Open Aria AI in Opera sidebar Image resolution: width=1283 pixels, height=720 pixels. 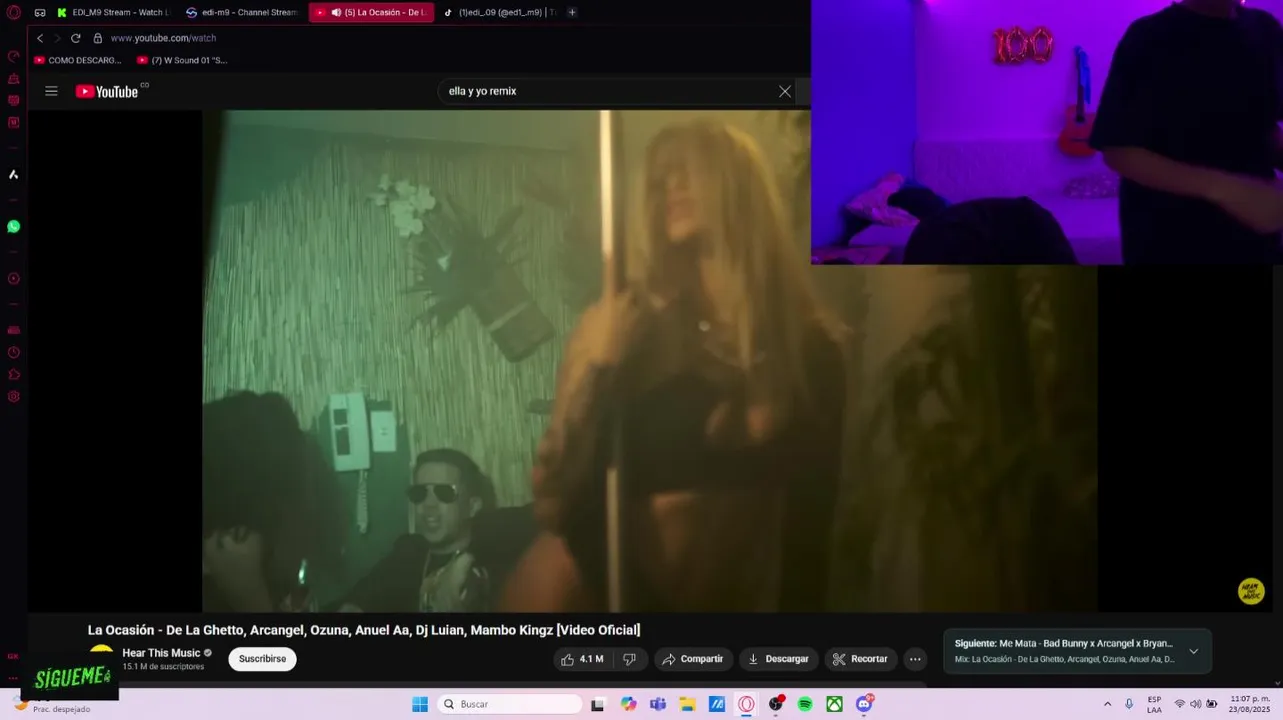[x=13, y=174]
